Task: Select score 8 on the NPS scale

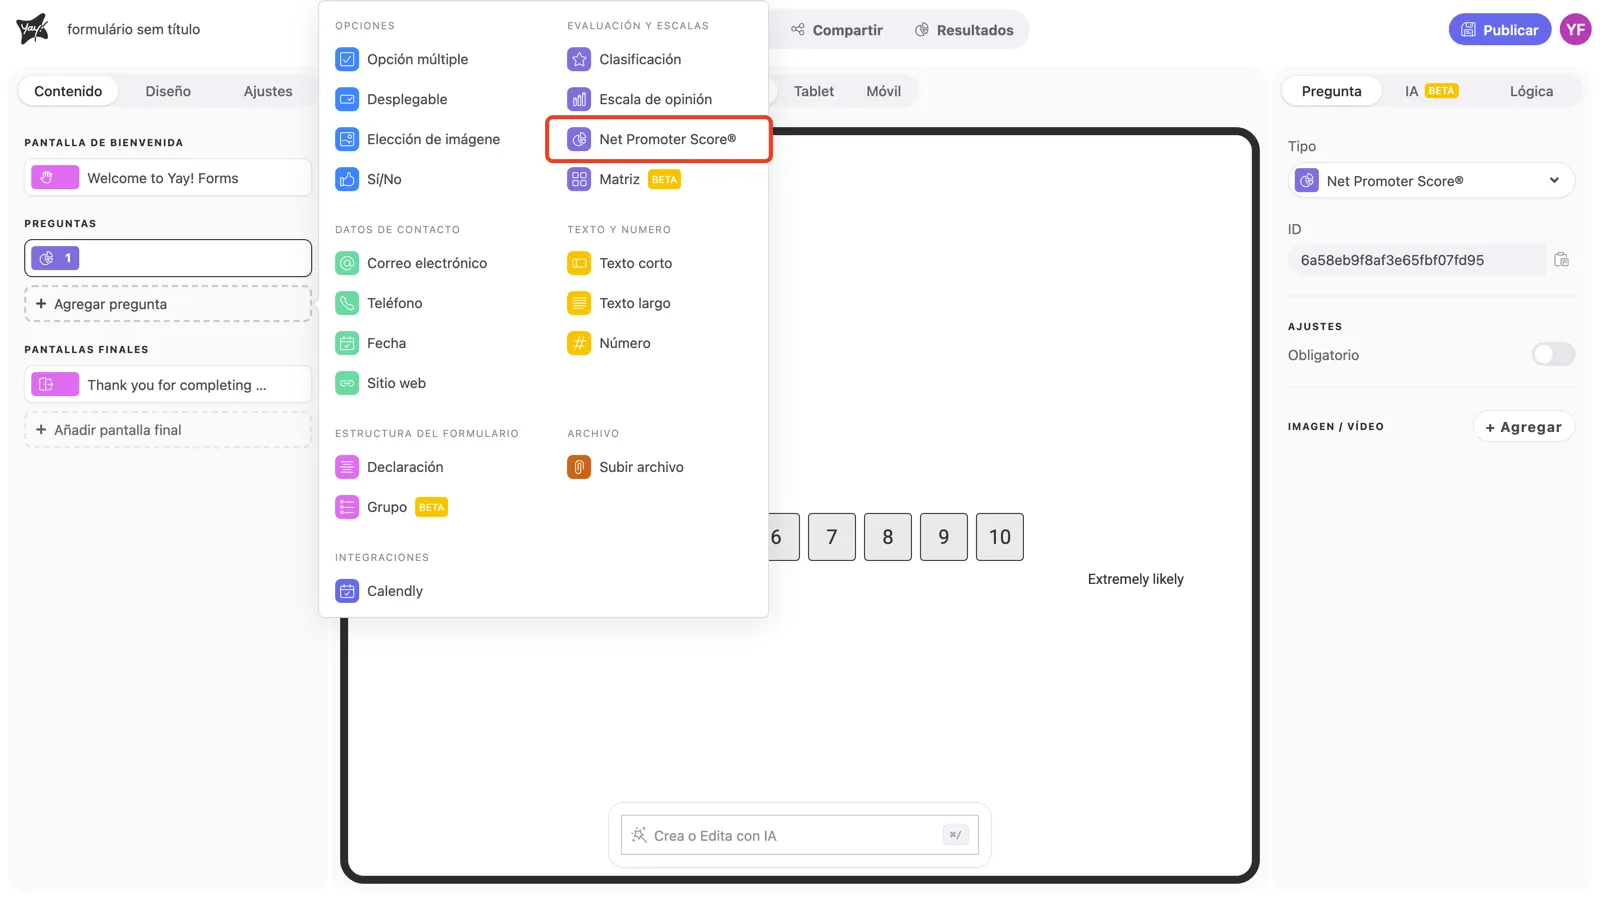Action: pos(888,537)
